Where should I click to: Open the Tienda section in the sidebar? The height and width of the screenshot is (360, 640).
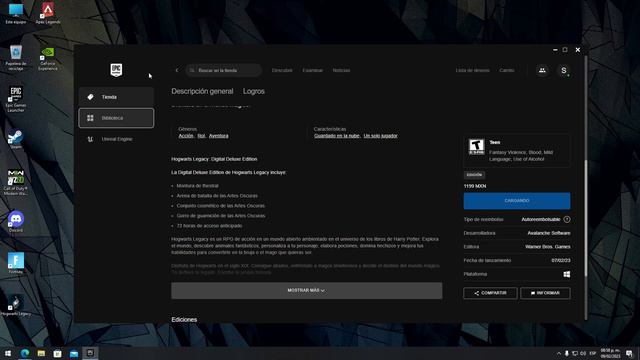click(116, 97)
